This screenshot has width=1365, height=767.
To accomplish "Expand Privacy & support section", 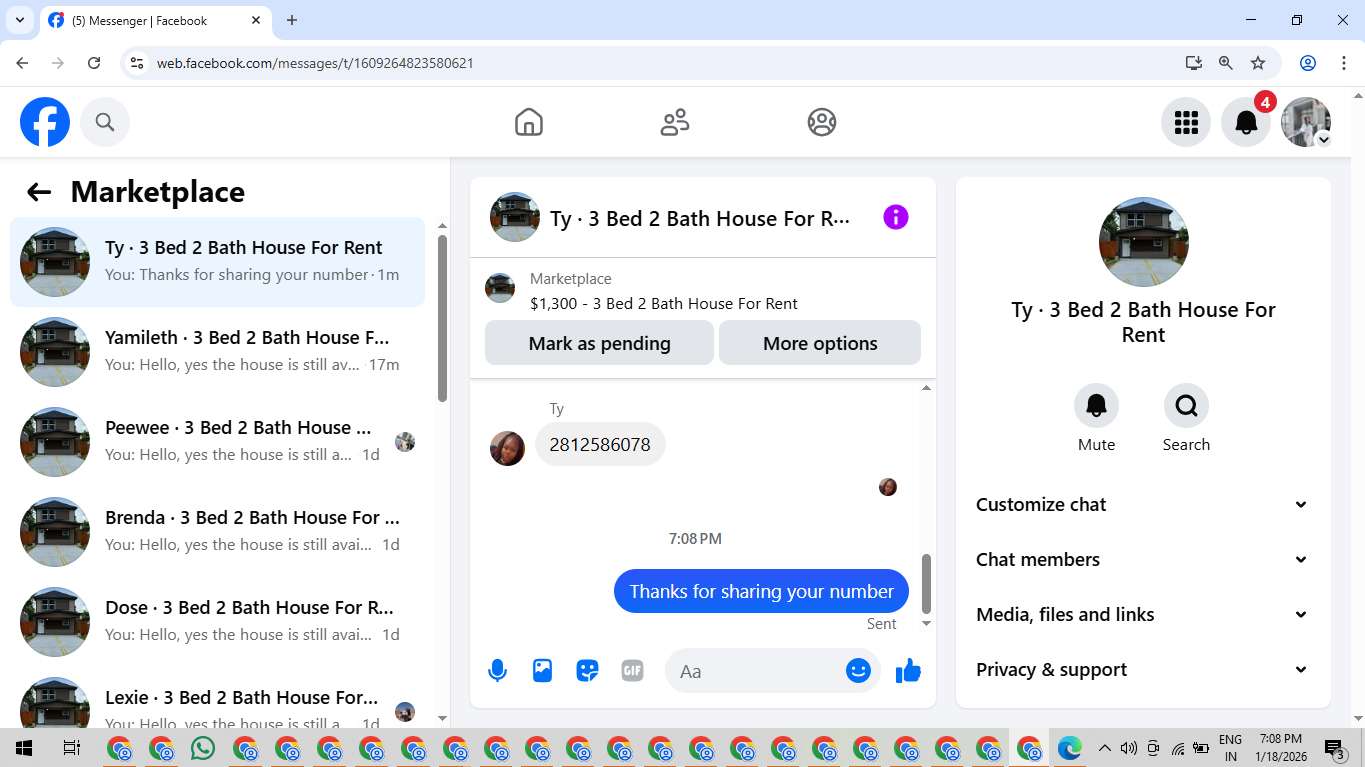I will point(1143,670).
